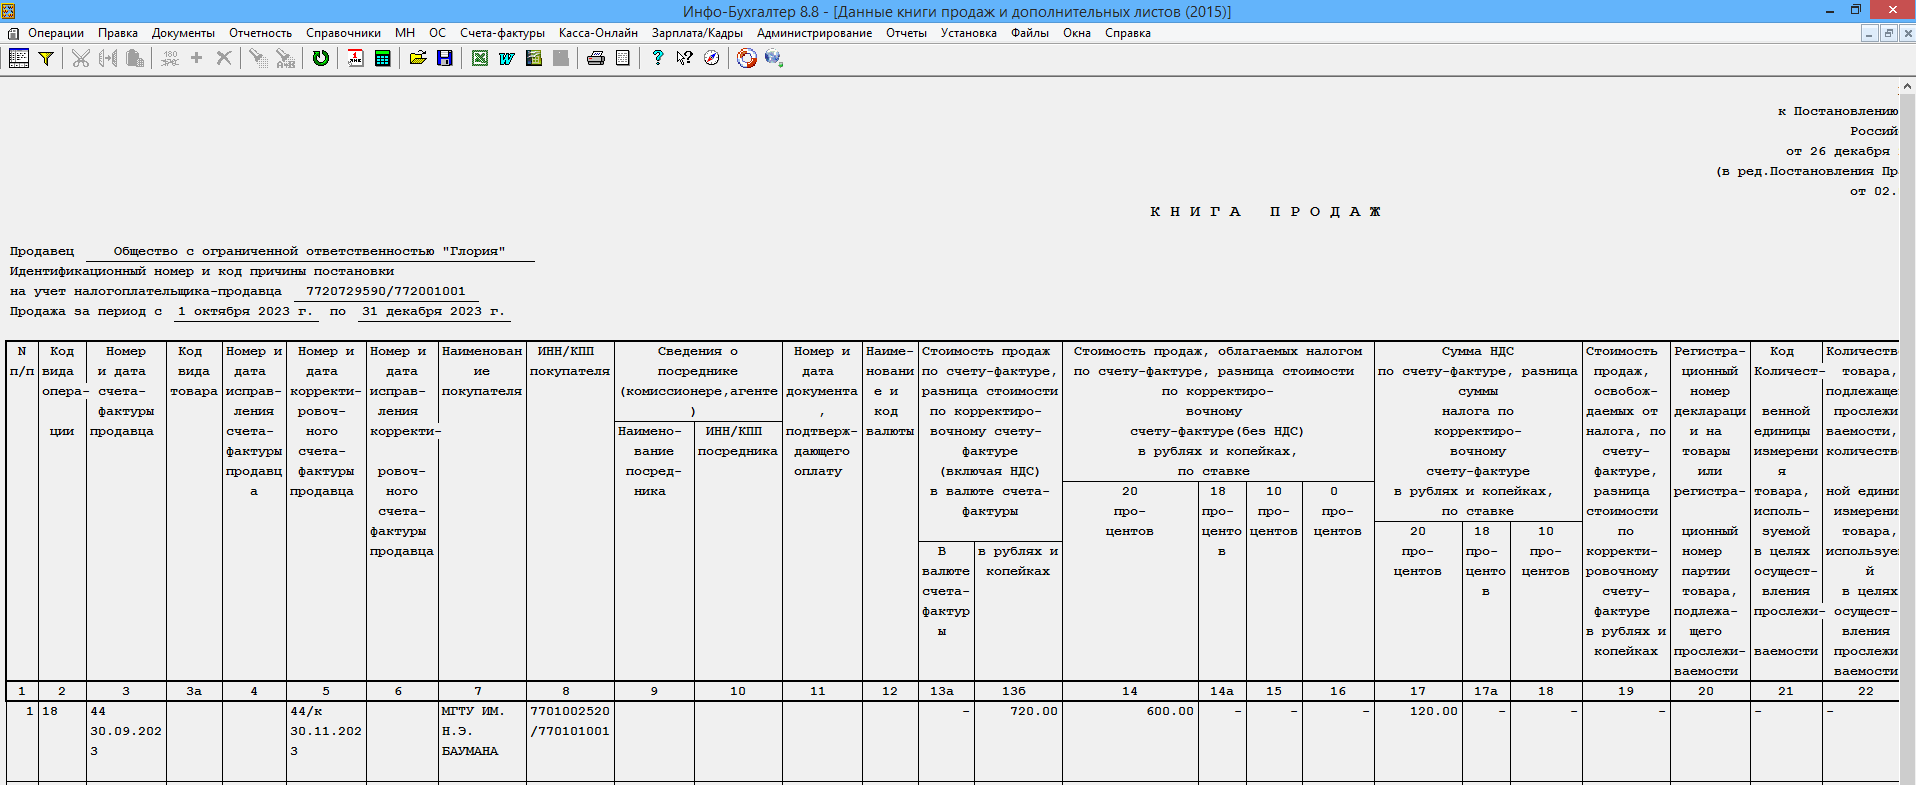The image size is (1916, 785).
Task: Click the plus add-row icon
Action: [196, 58]
